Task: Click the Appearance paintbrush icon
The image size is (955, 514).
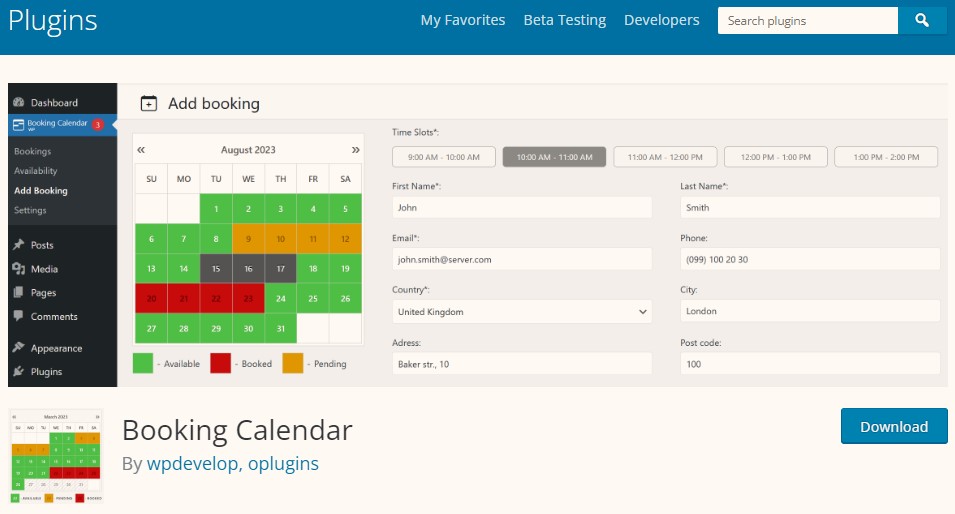Action: pyautogui.click(x=19, y=347)
